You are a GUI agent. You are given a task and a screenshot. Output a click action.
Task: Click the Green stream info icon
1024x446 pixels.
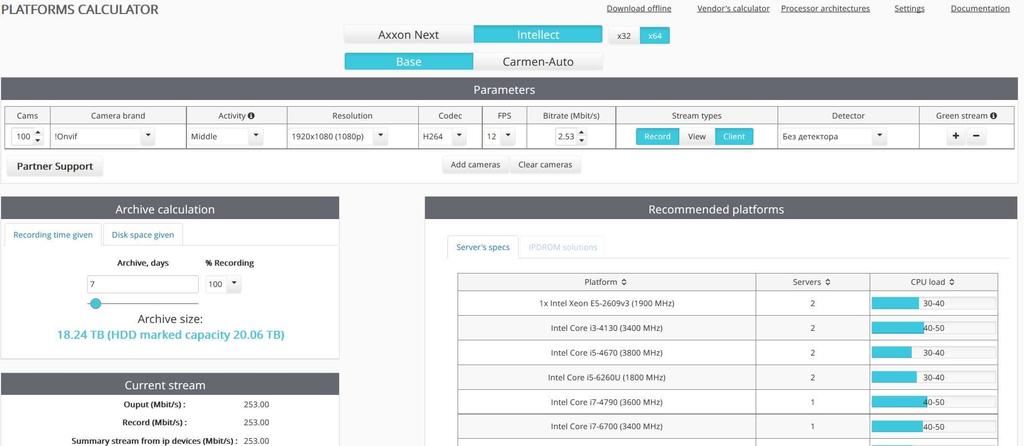click(993, 116)
